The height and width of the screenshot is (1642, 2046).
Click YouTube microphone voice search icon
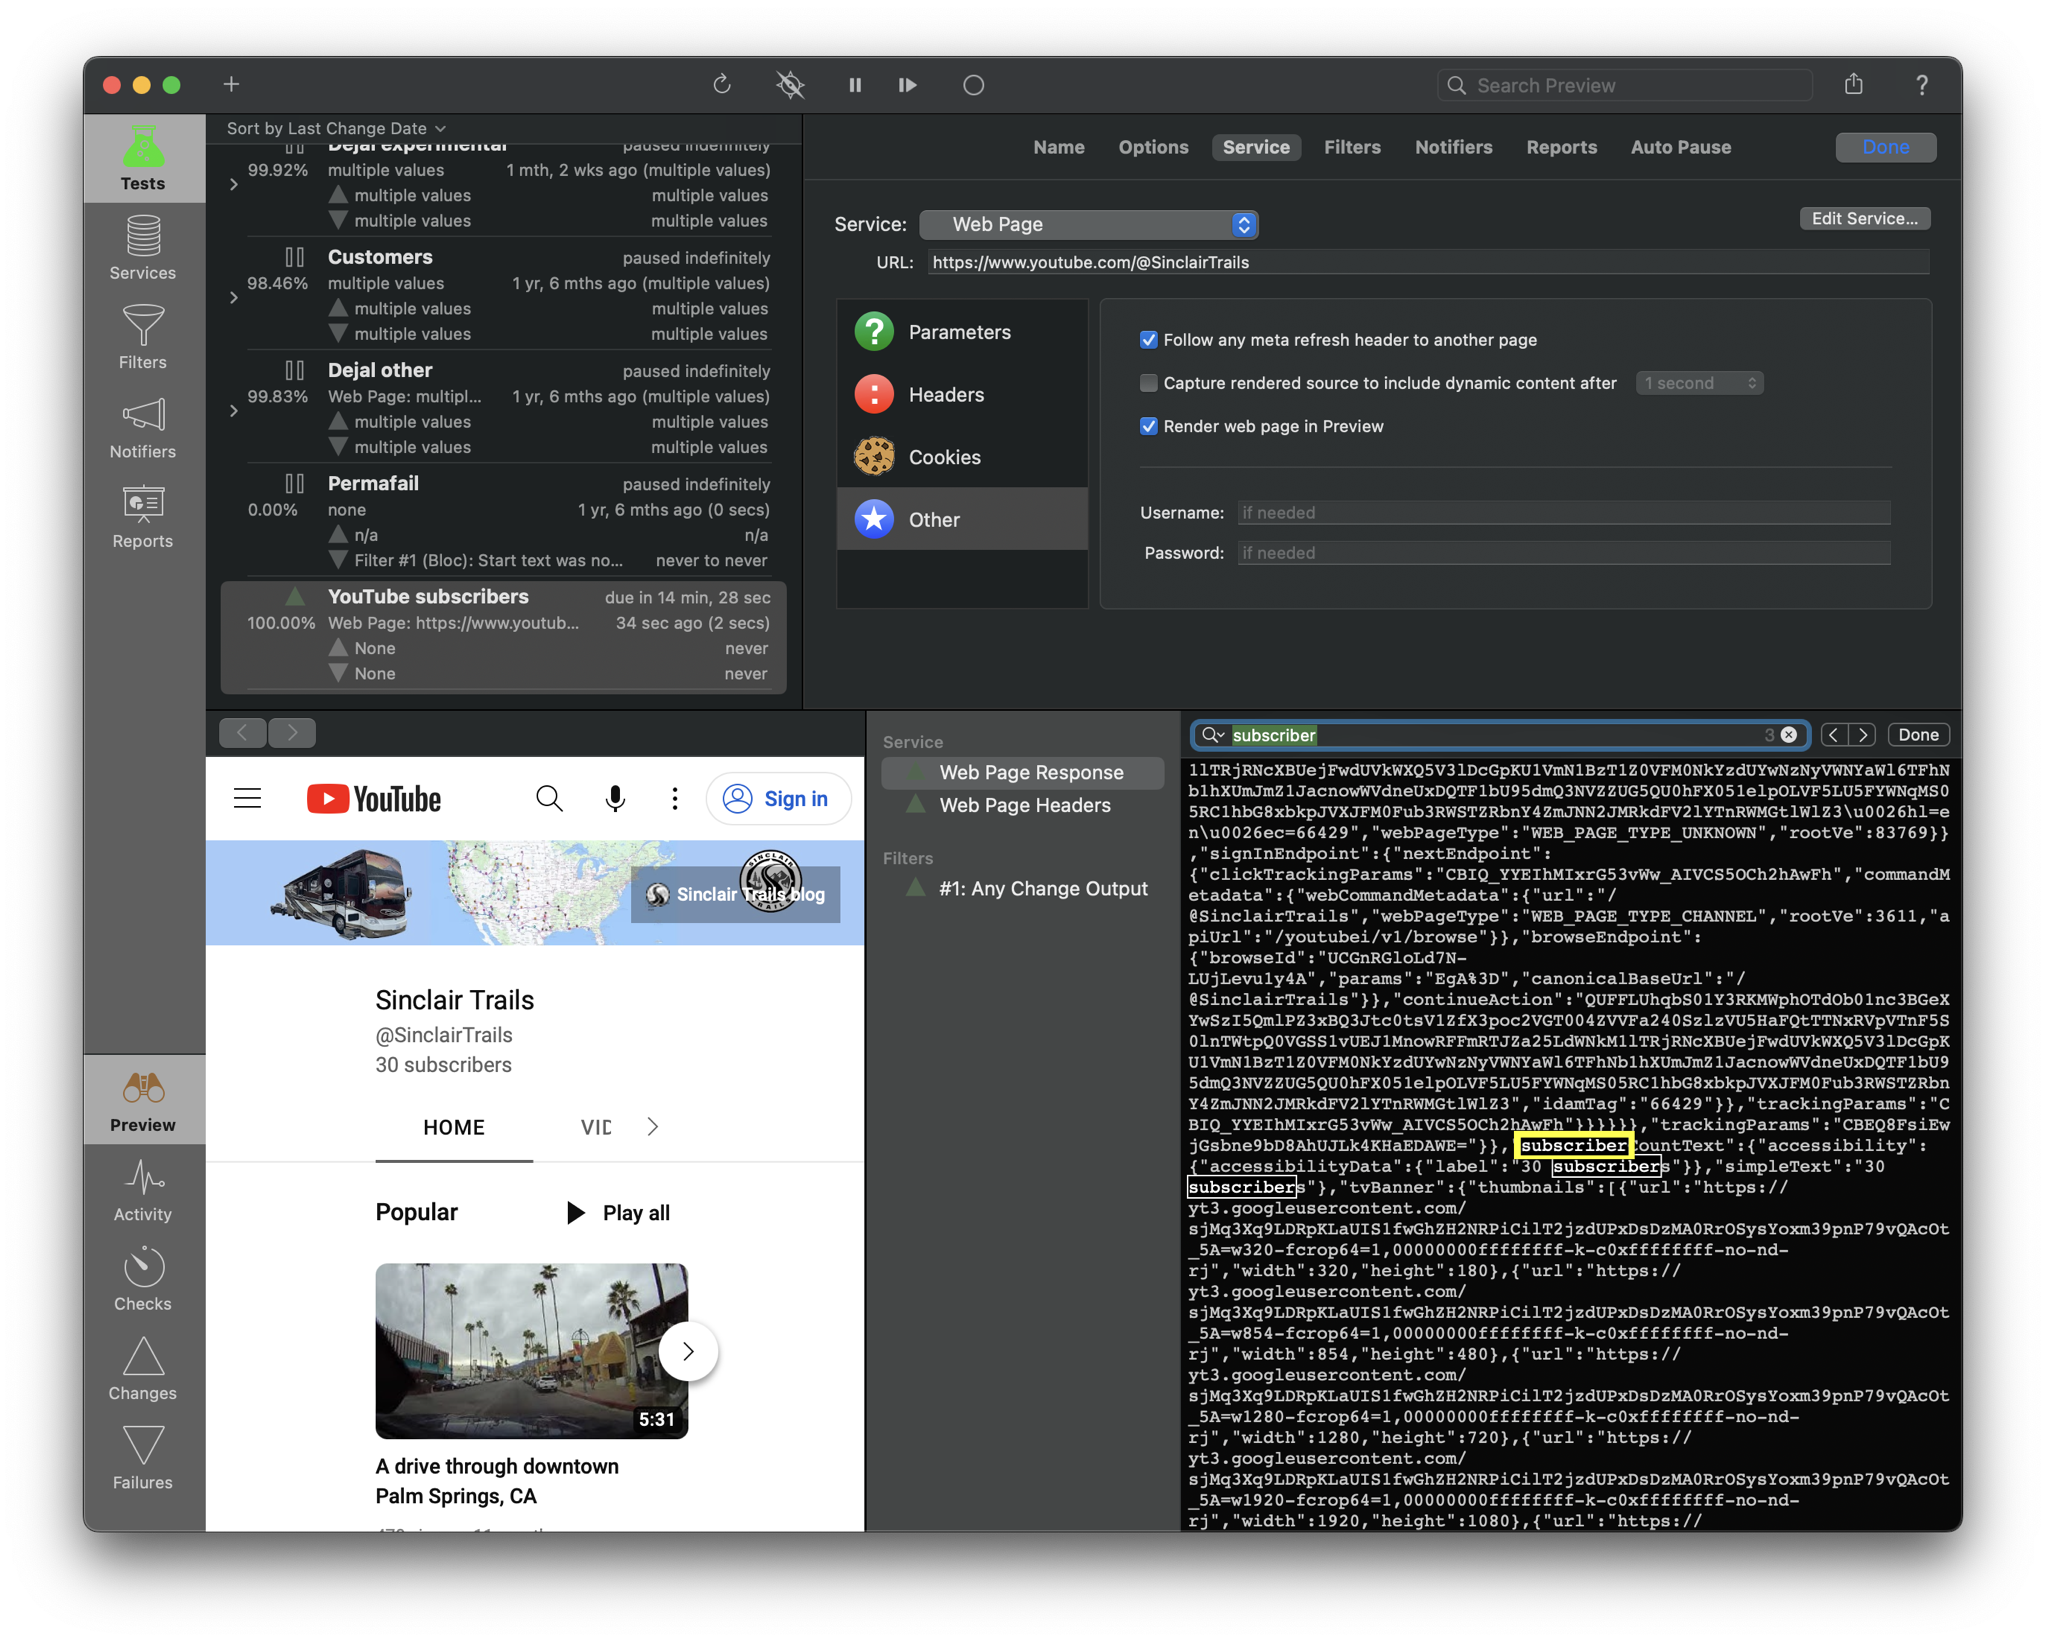(x=615, y=799)
